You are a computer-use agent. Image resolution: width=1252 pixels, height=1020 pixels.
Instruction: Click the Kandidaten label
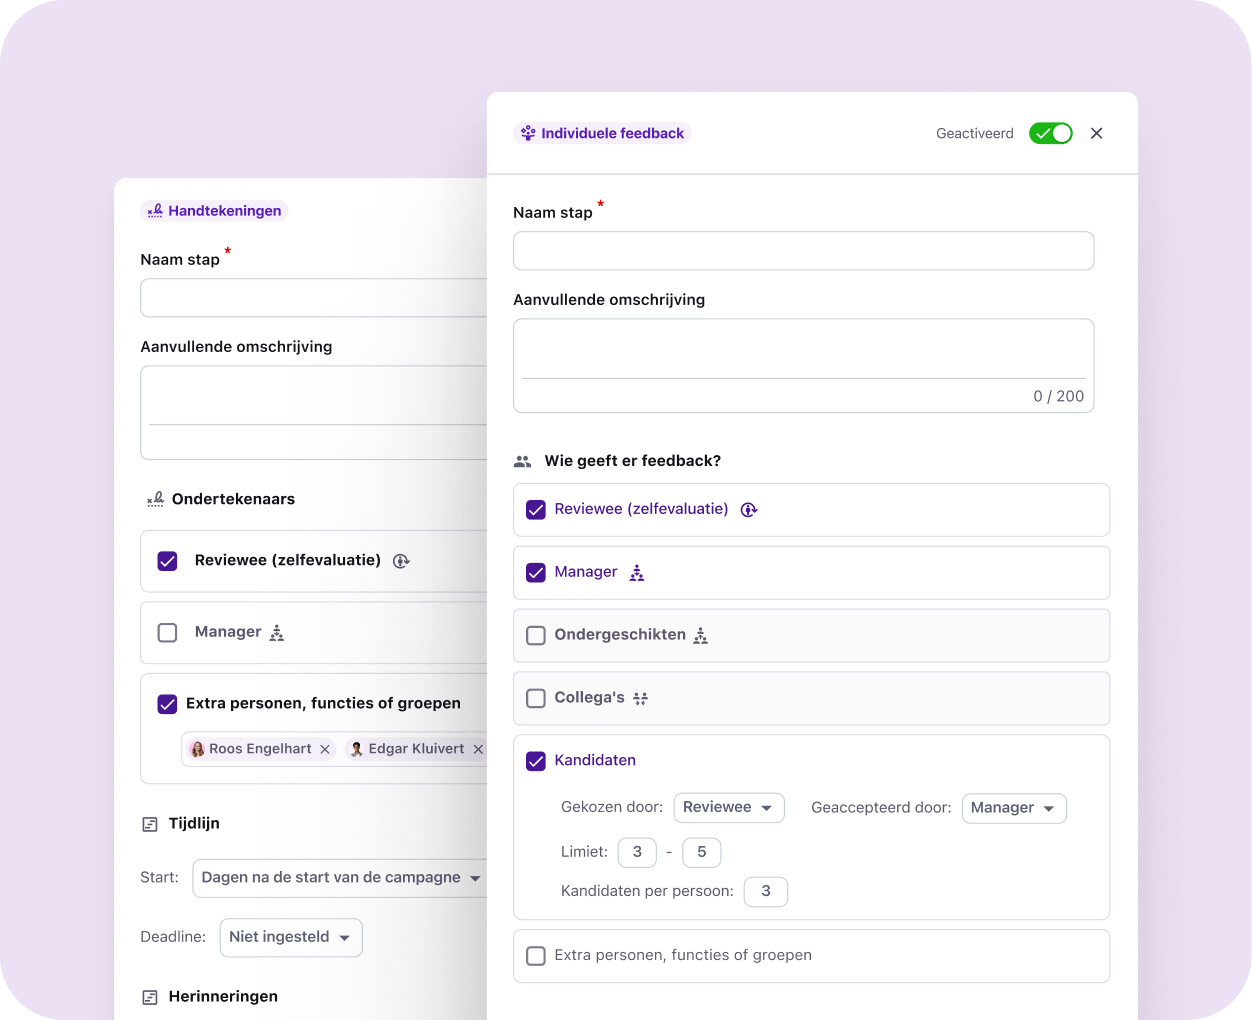coord(595,760)
